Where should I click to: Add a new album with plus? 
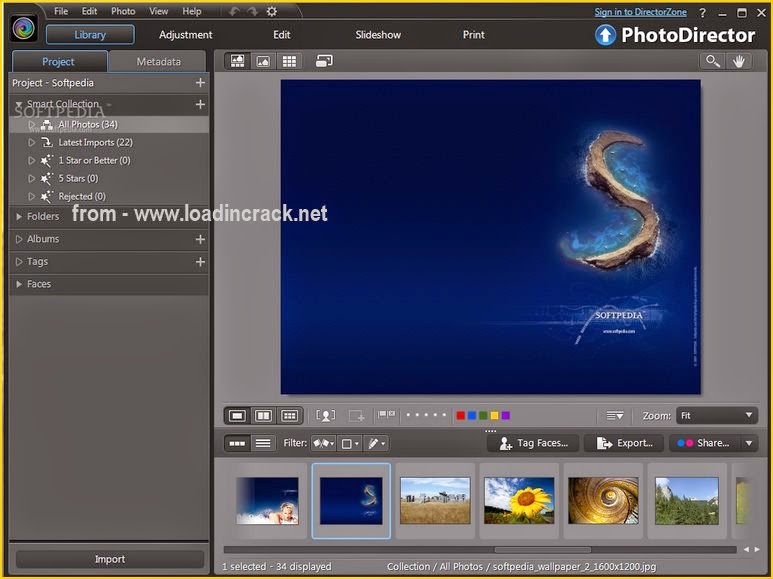point(200,239)
